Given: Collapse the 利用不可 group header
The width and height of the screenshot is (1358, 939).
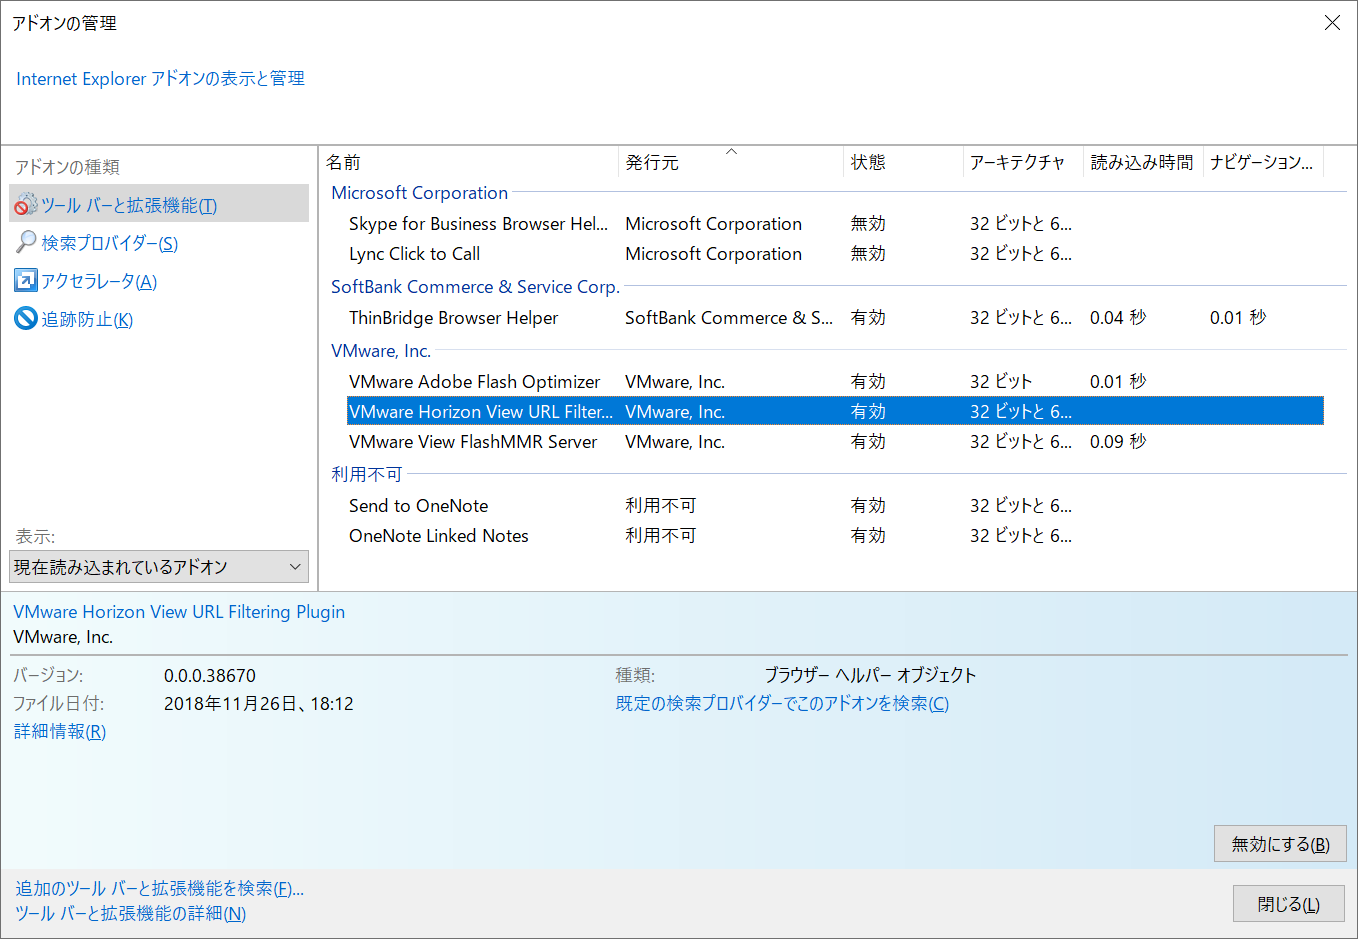Looking at the screenshot, I should (x=366, y=475).
